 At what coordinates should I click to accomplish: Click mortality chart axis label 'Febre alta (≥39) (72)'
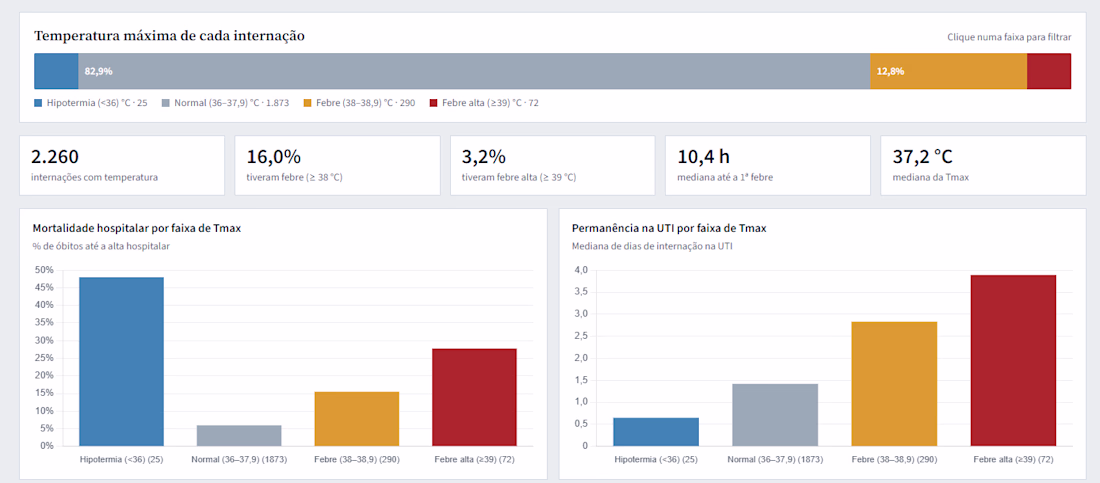click(474, 460)
